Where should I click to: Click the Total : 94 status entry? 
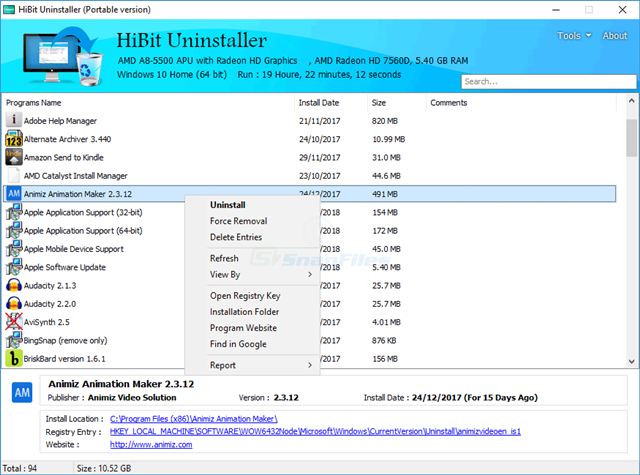pyautogui.click(x=20, y=468)
